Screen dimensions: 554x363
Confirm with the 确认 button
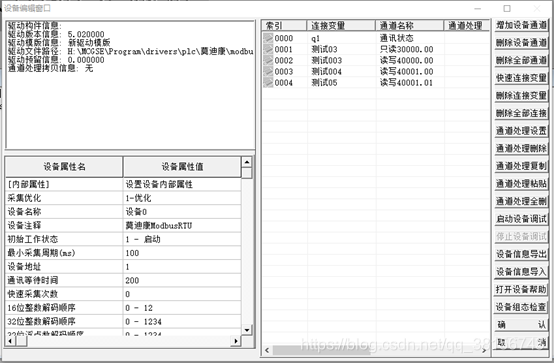[x=521, y=324]
